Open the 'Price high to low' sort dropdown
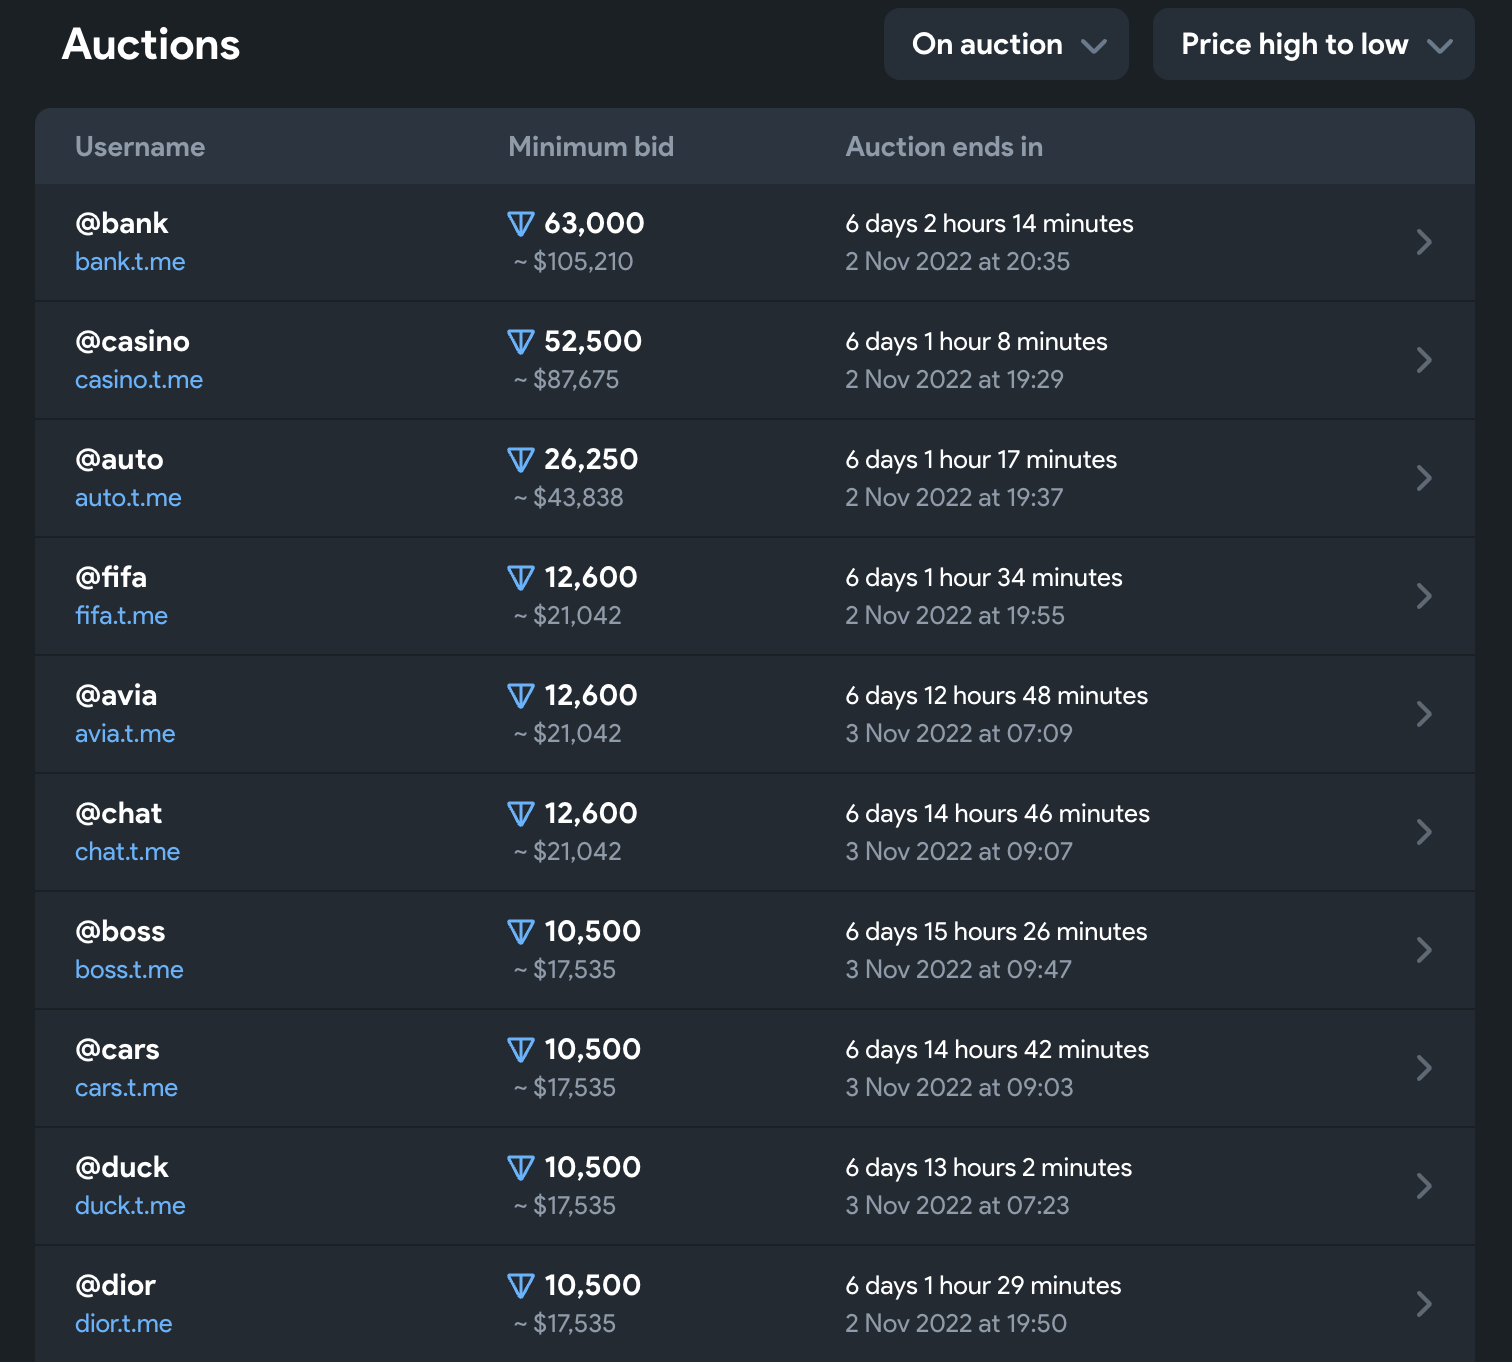Screen dimensions: 1512x1362 click(x=1313, y=44)
